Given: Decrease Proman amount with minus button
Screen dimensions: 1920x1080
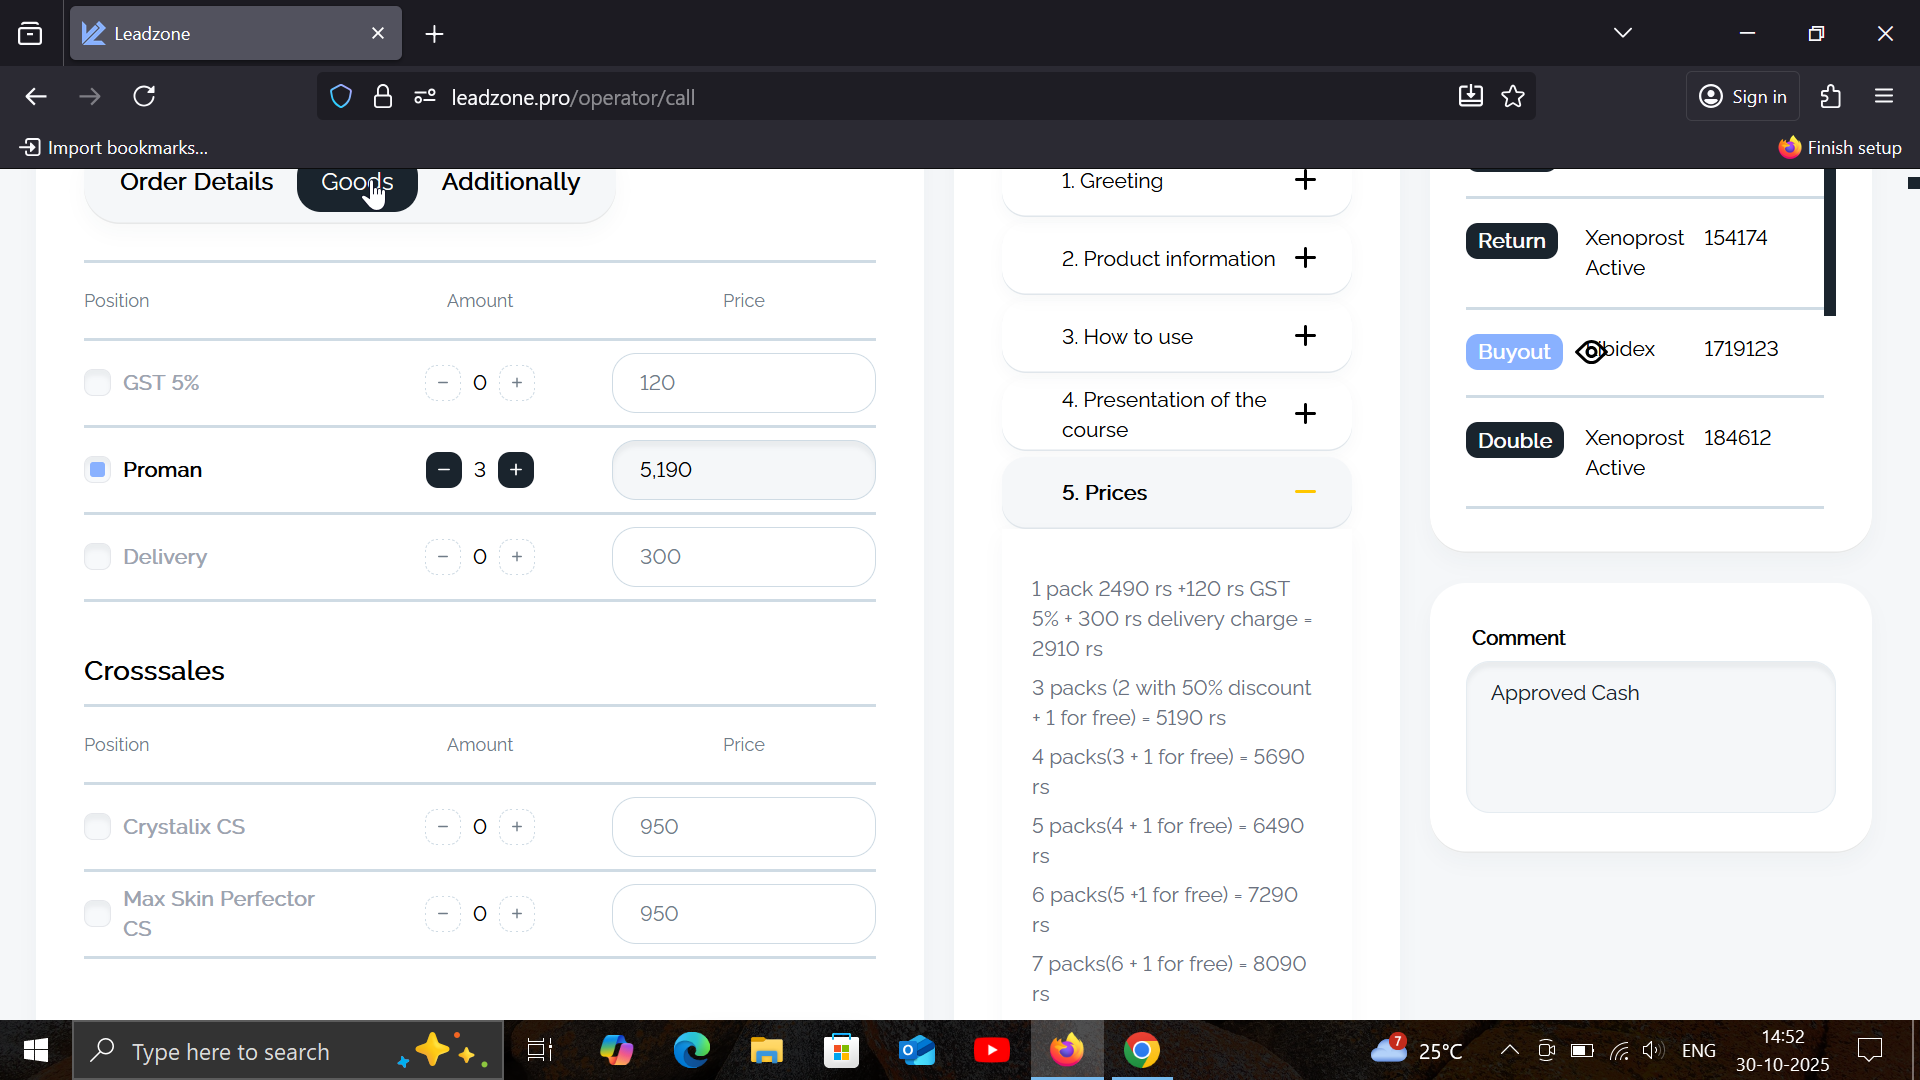Looking at the screenshot, I should [x=443, y=470].
